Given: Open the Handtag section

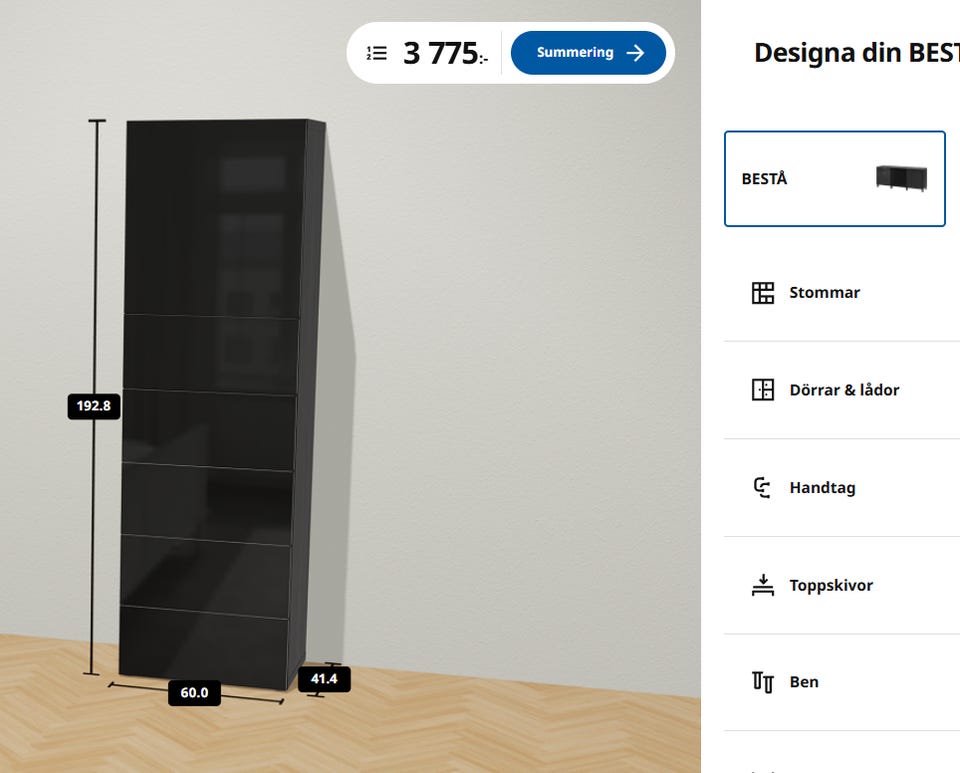Looking at the screenshot, I should pyautogui.click(x=822, y=488).
